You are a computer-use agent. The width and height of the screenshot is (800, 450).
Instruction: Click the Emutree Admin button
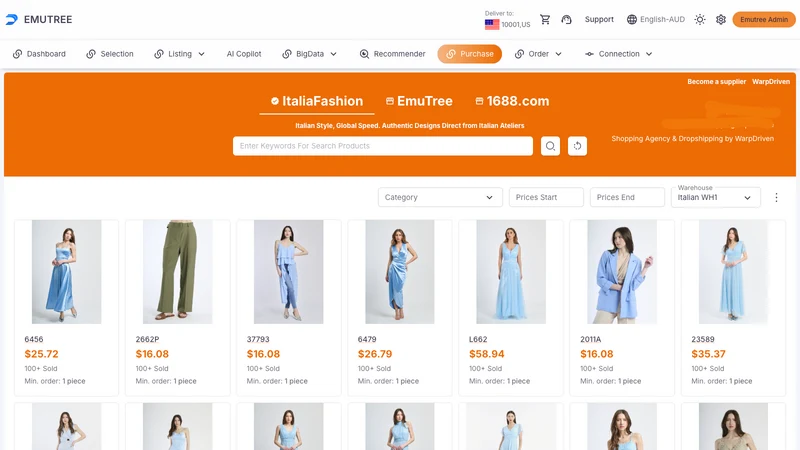click(x=764, y=19)
